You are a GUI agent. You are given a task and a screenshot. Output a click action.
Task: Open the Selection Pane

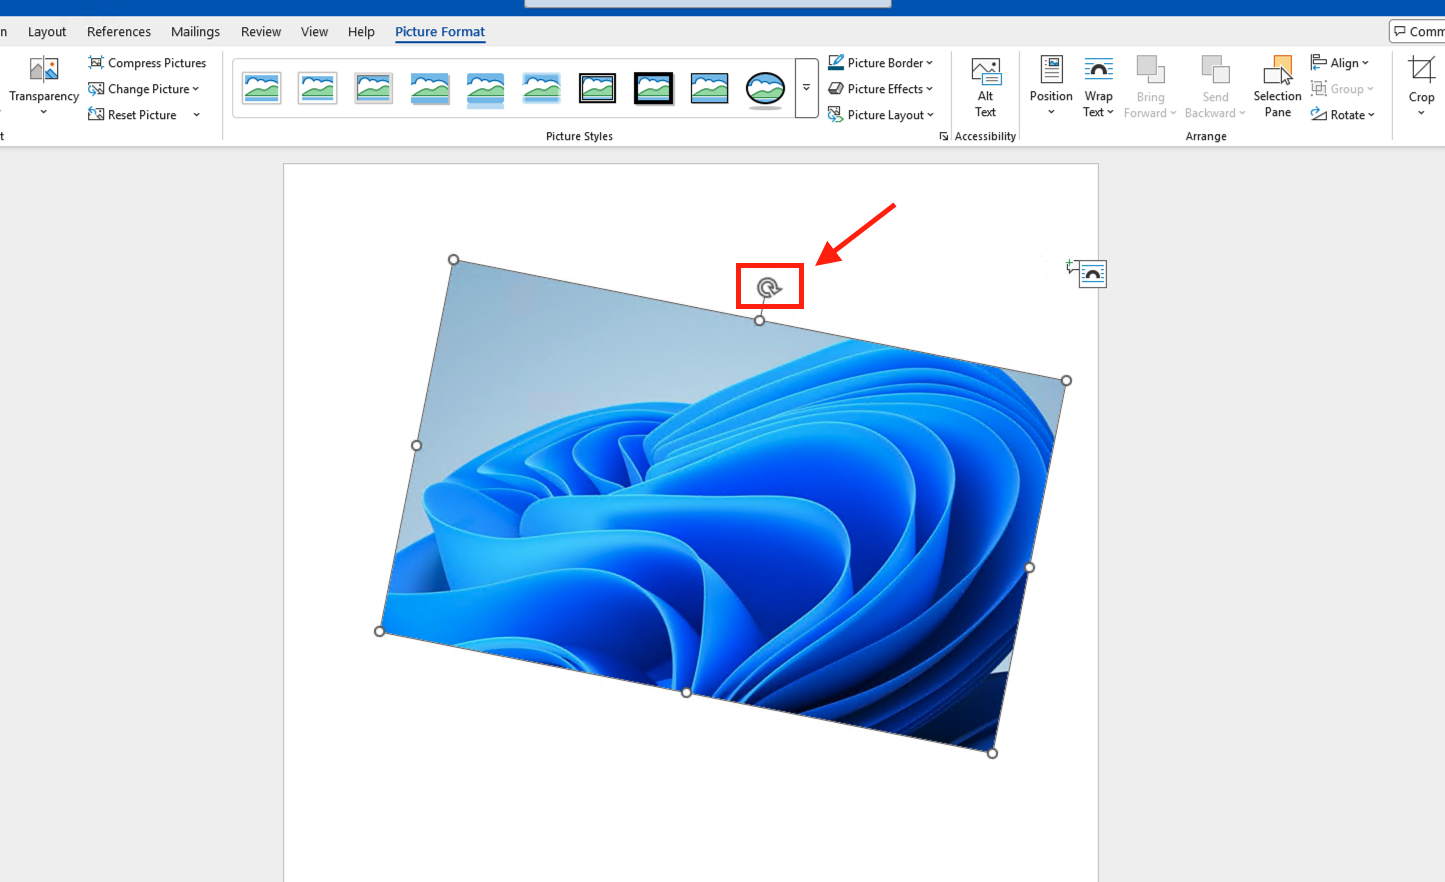click(x=1277, y=72)
